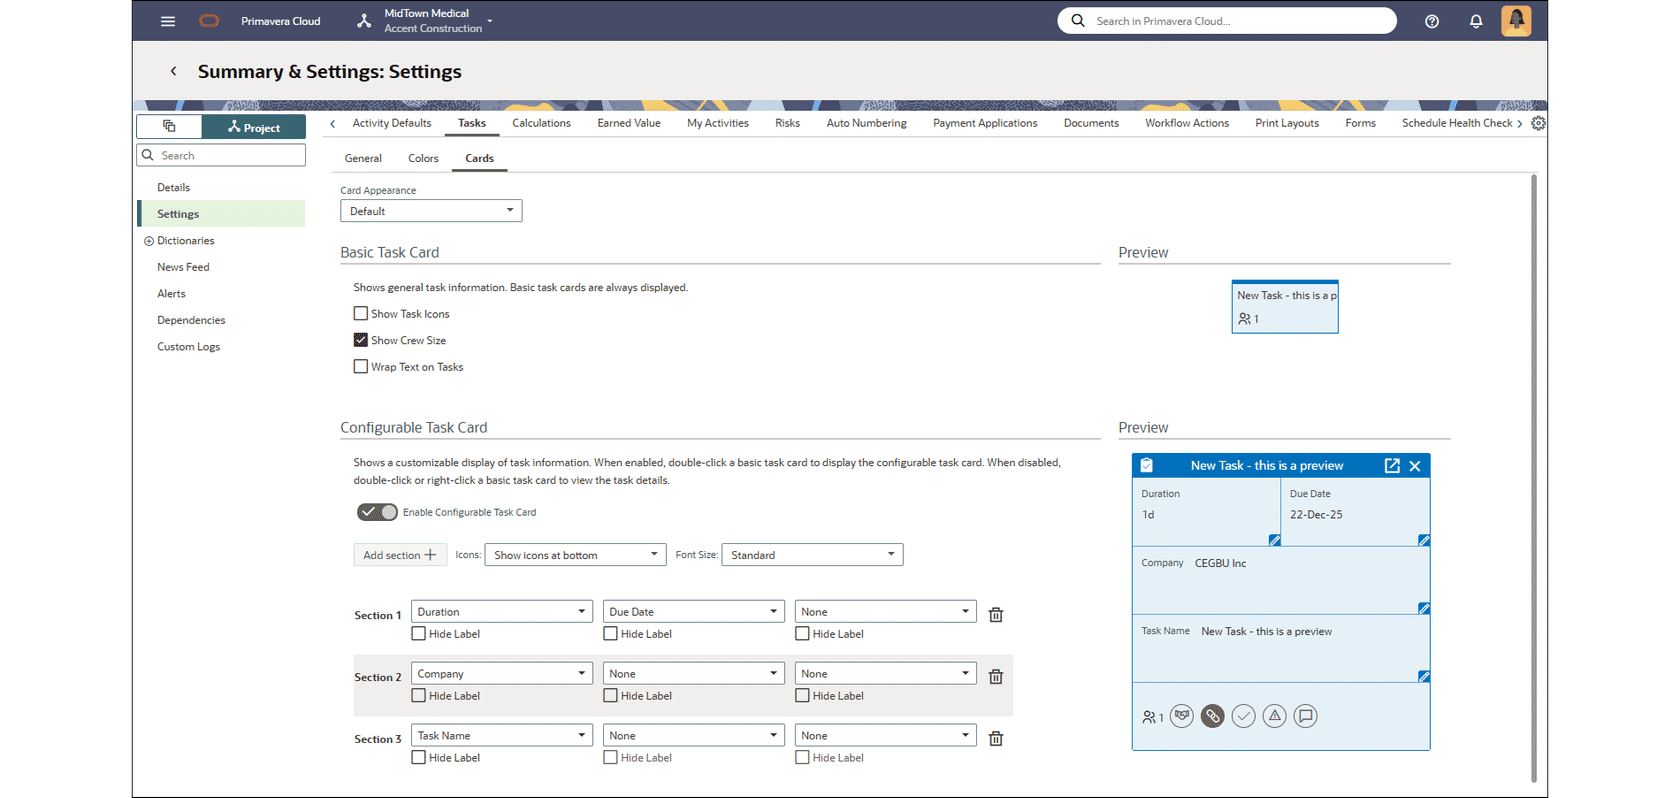Open preview card in new window icon
Viewport: 1680px width, 798px height.
1391,466
